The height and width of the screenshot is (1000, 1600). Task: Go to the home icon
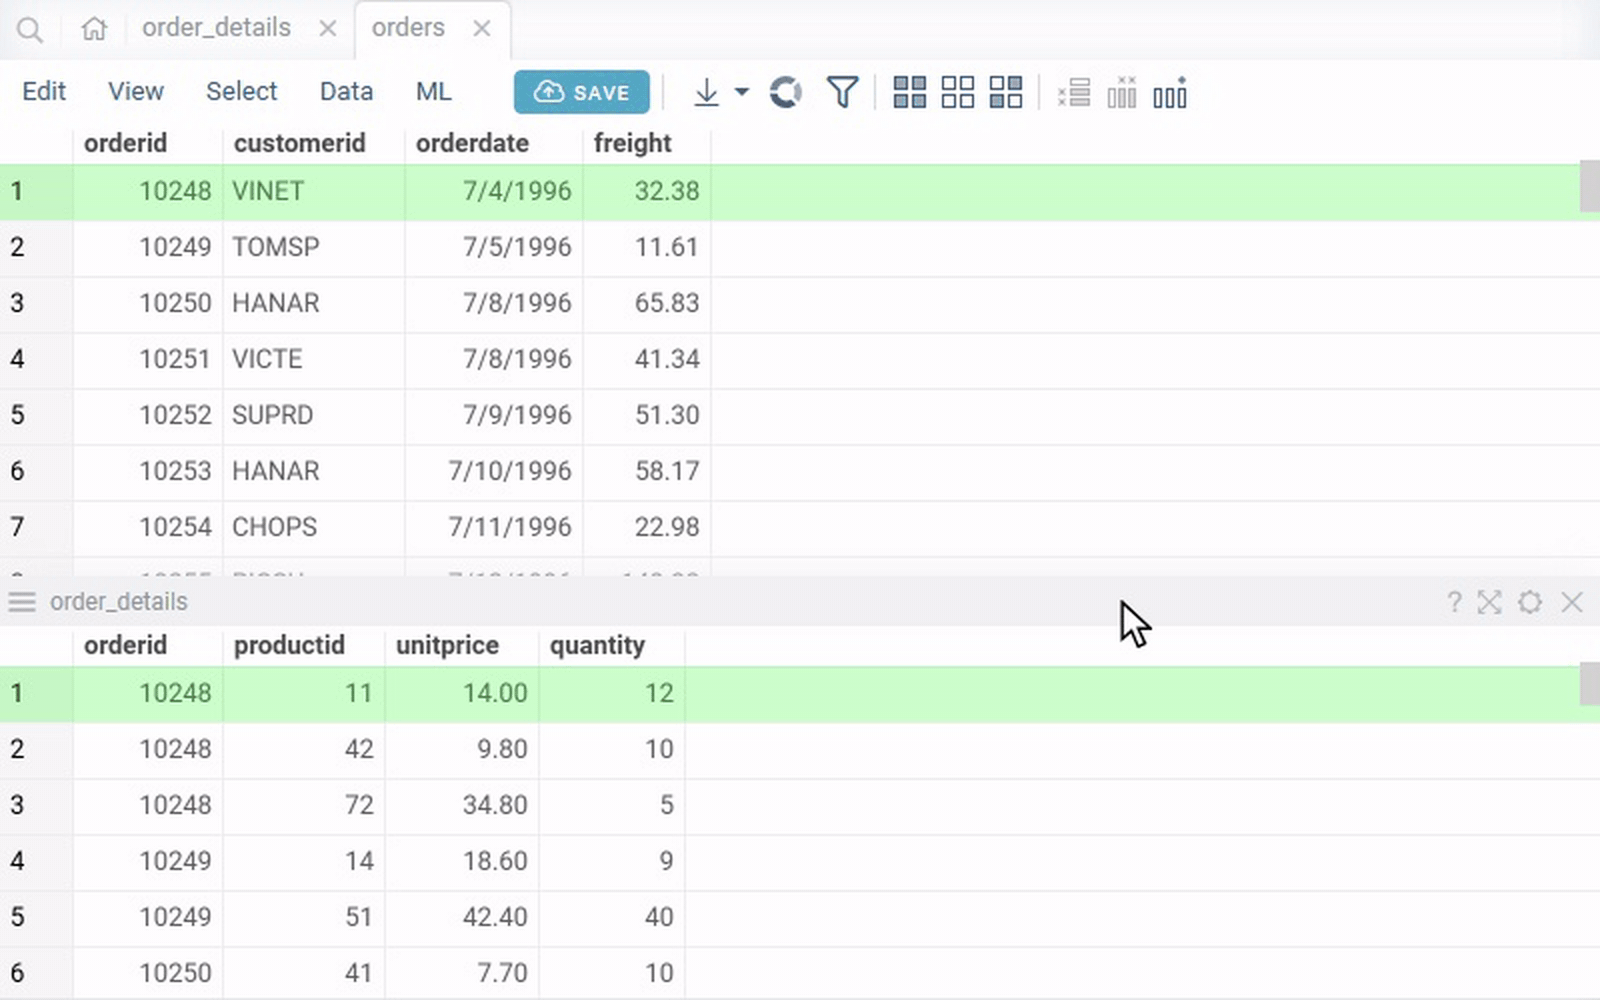pos(94,29)
